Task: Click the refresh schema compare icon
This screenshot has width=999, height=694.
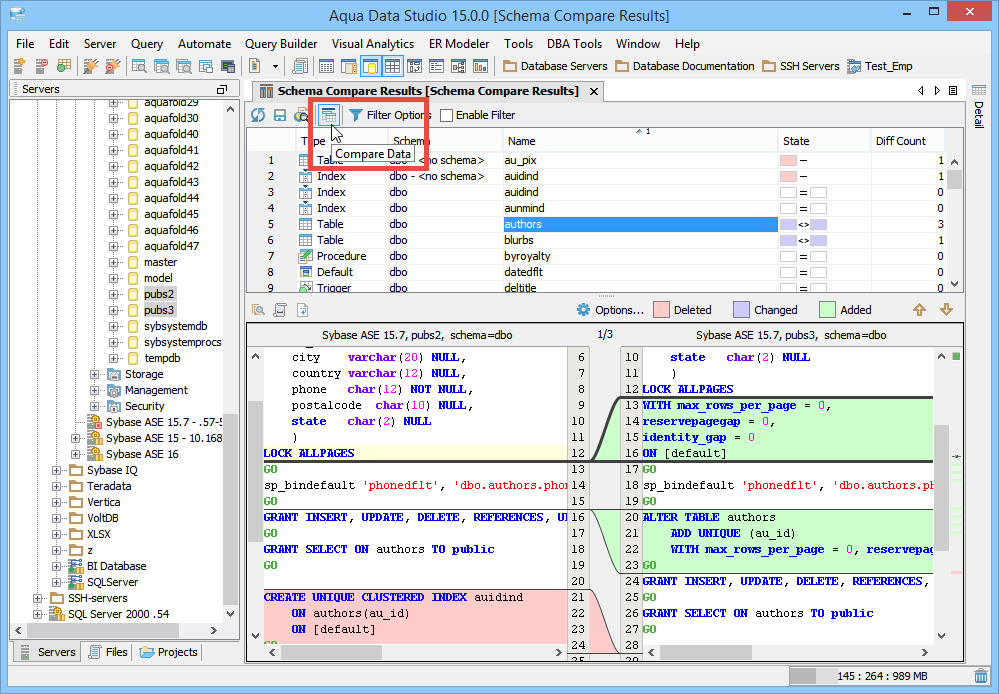Action: (258, 115)
